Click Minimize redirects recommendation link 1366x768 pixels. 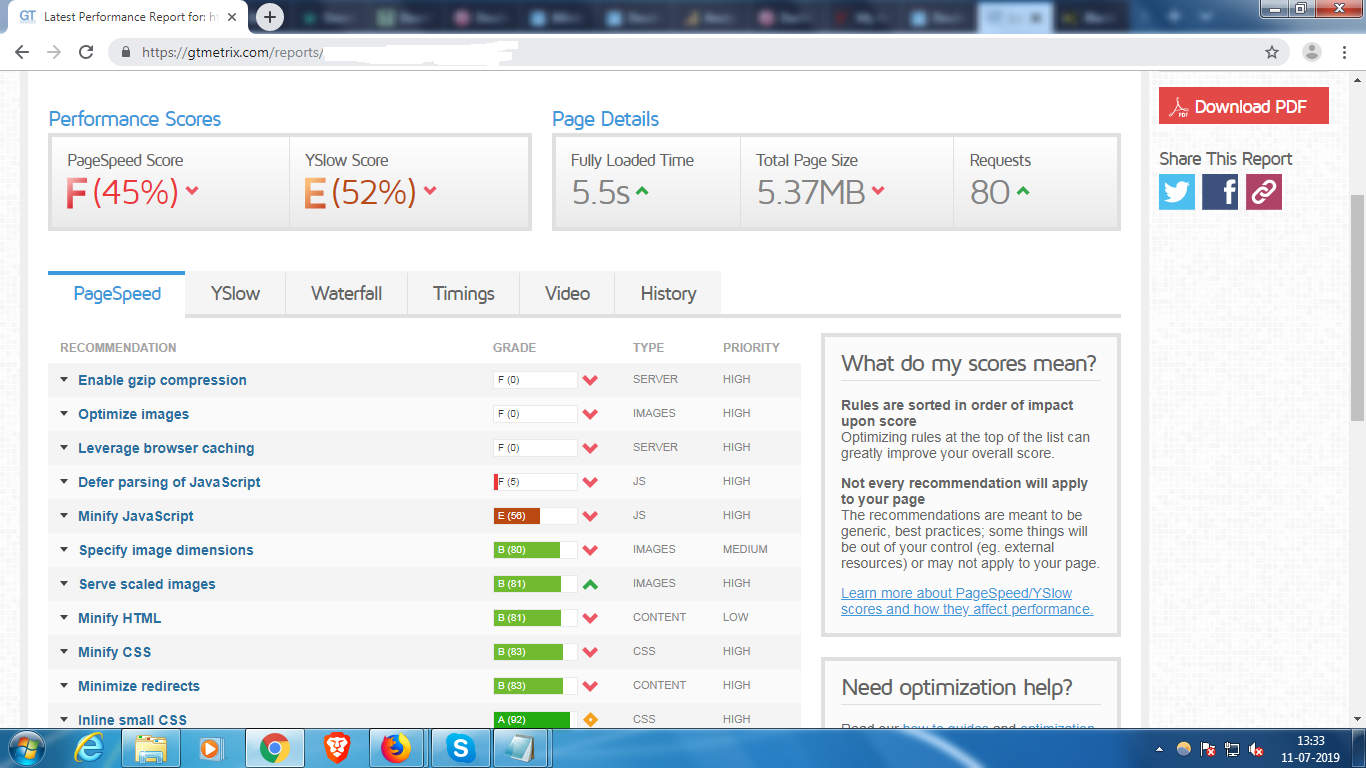[139, 686]
